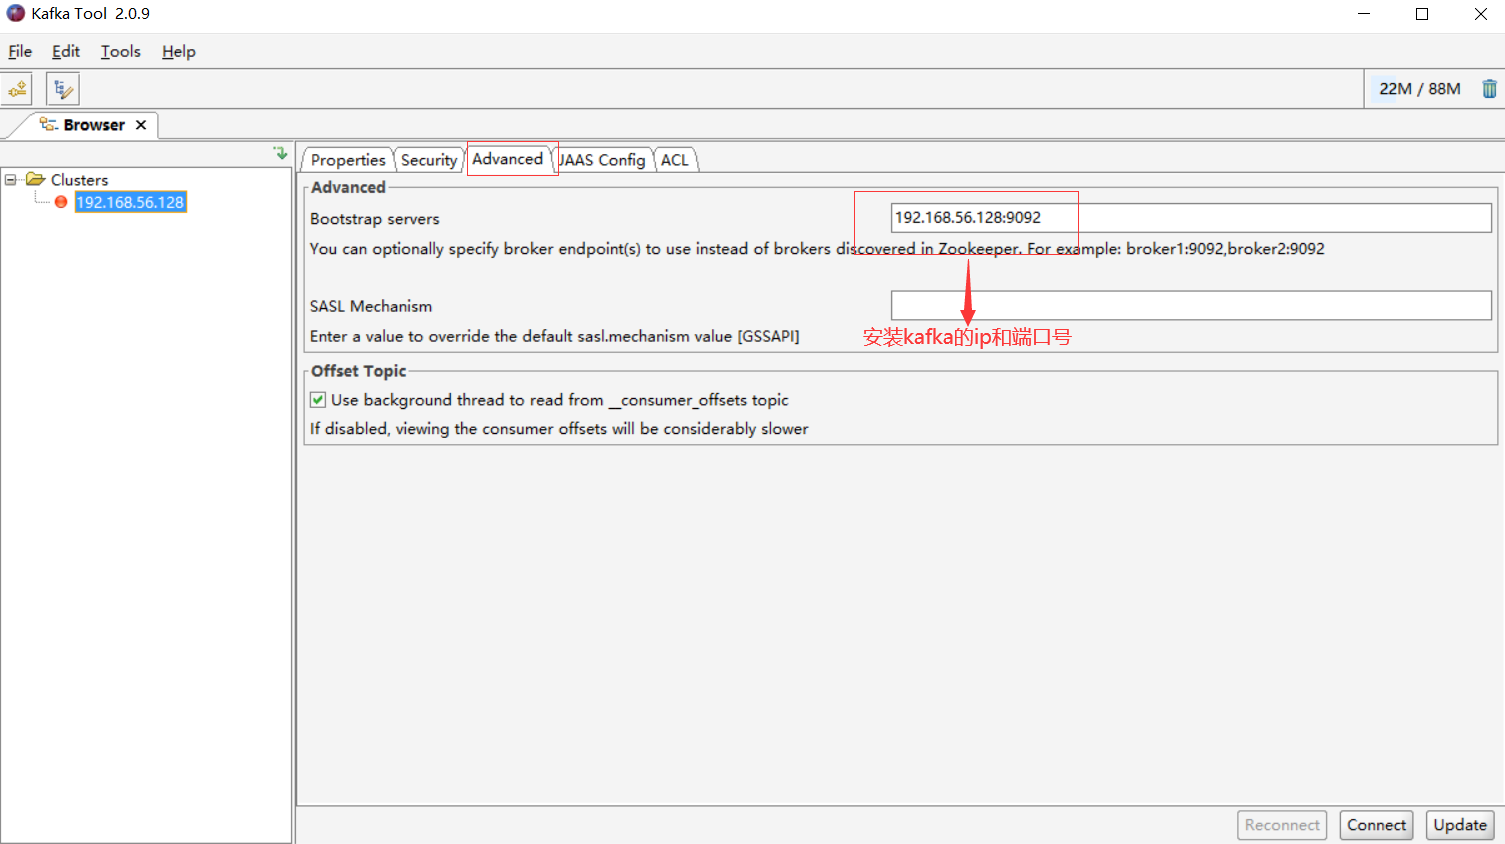This screenshot has width=1505, height=844.
Task: Open the Edit menu
Action: click(x=66, y=51)
